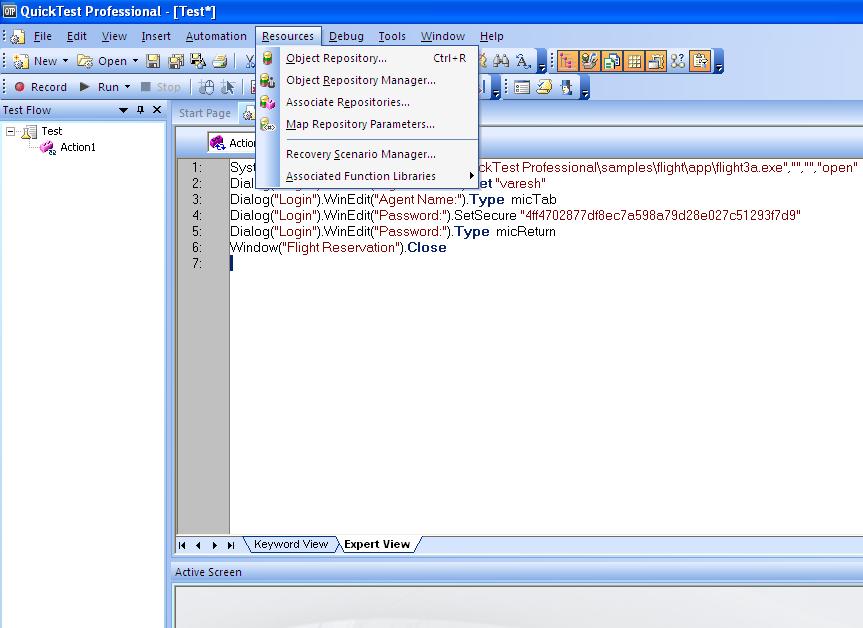Expand the Open dropdown arrow

point(135,61)
